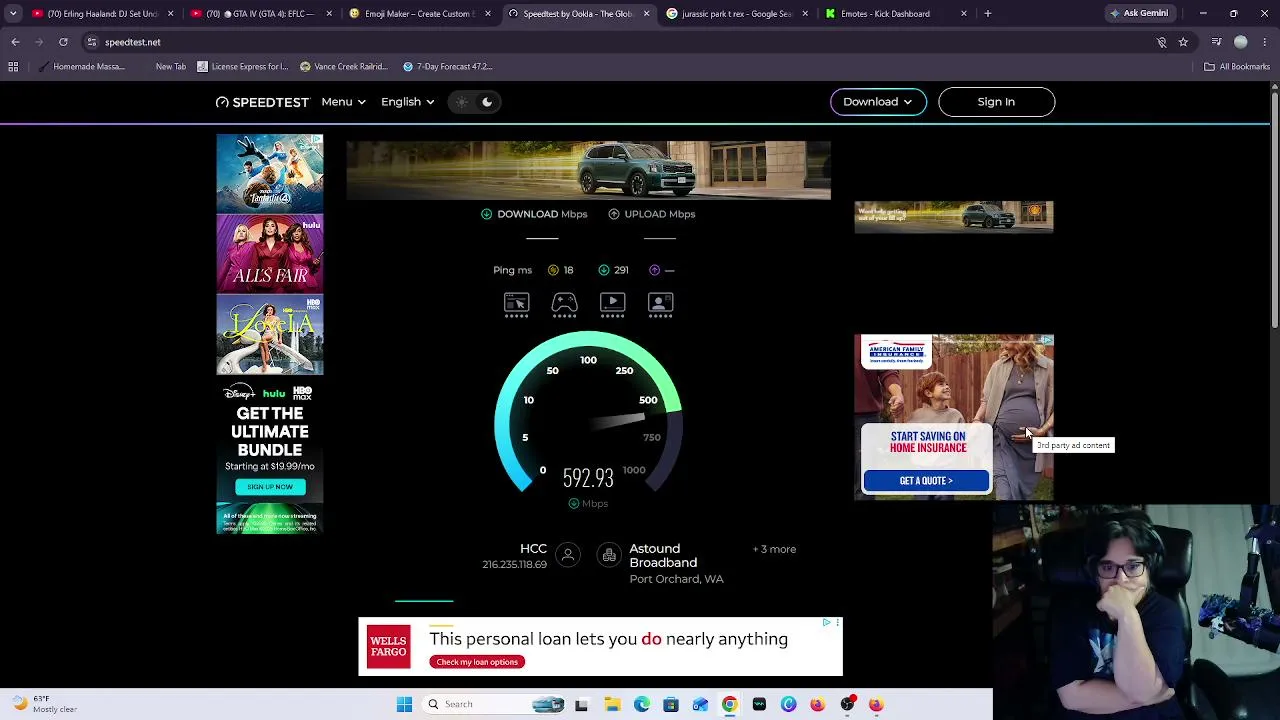Click the page vertical scrollbar
Screen dimensions: 1280x720
(1274, 210)
